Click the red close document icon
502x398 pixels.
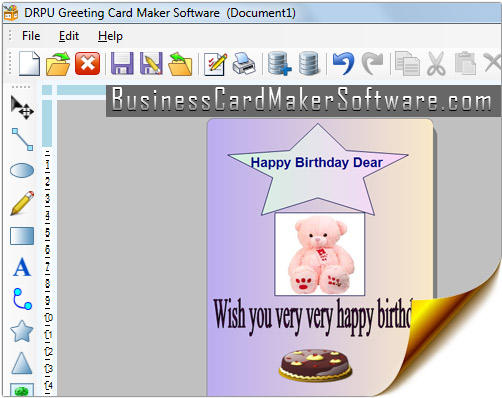pyautogui.click(x=87, y=63)
